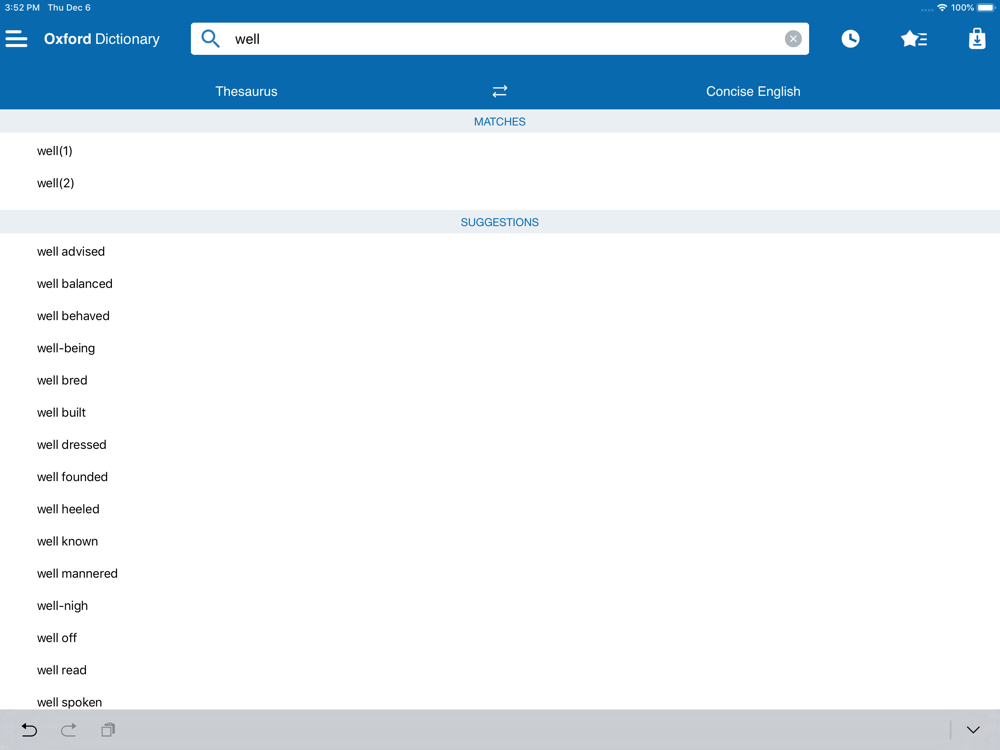Clear the search field text
The height and width of the screenshot is (750, 1000).
coord(793,39)
